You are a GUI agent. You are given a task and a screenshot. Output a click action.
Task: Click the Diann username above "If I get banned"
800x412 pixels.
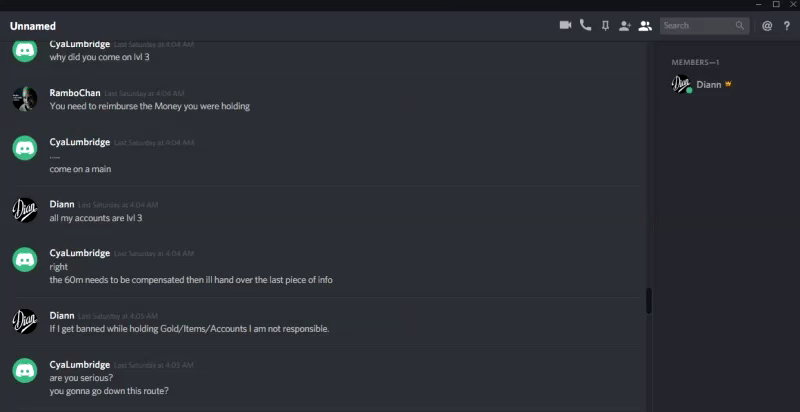click(62, 315)
